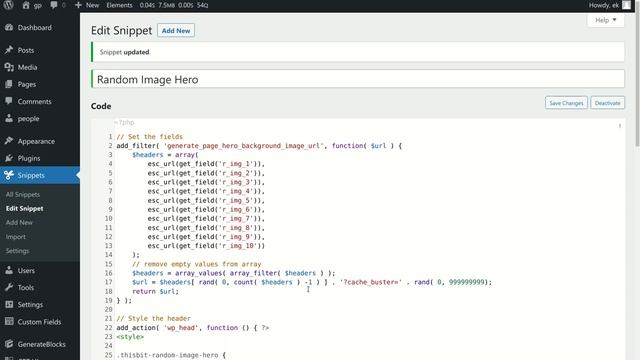Click the GenerateBlocks icon
Image resolution: width=640 pixels, height=360 pixels.
tap(9, 344)
